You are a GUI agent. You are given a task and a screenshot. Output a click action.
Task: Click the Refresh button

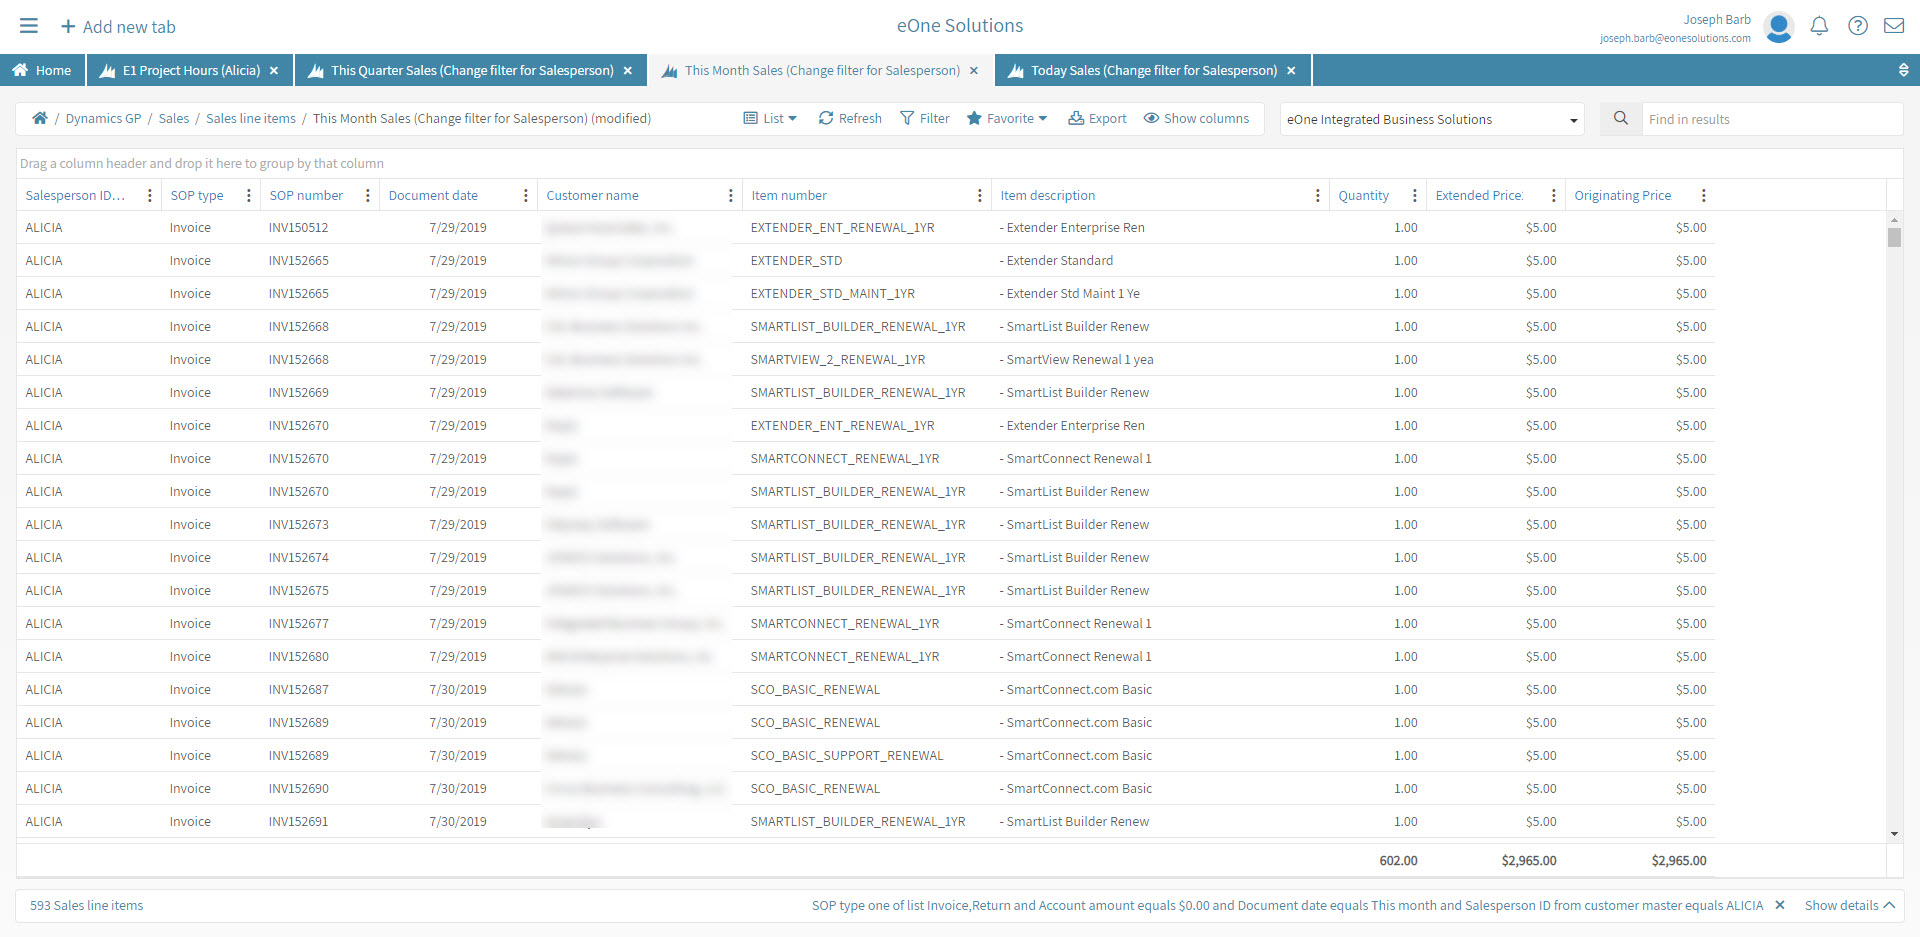pos(850,118)
